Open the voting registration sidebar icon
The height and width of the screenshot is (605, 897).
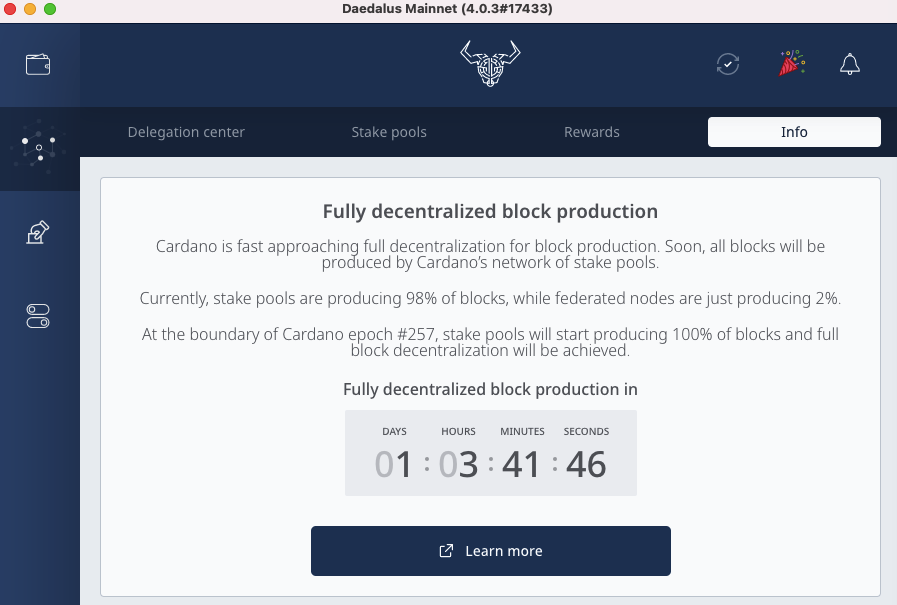(x=38, y=232)
